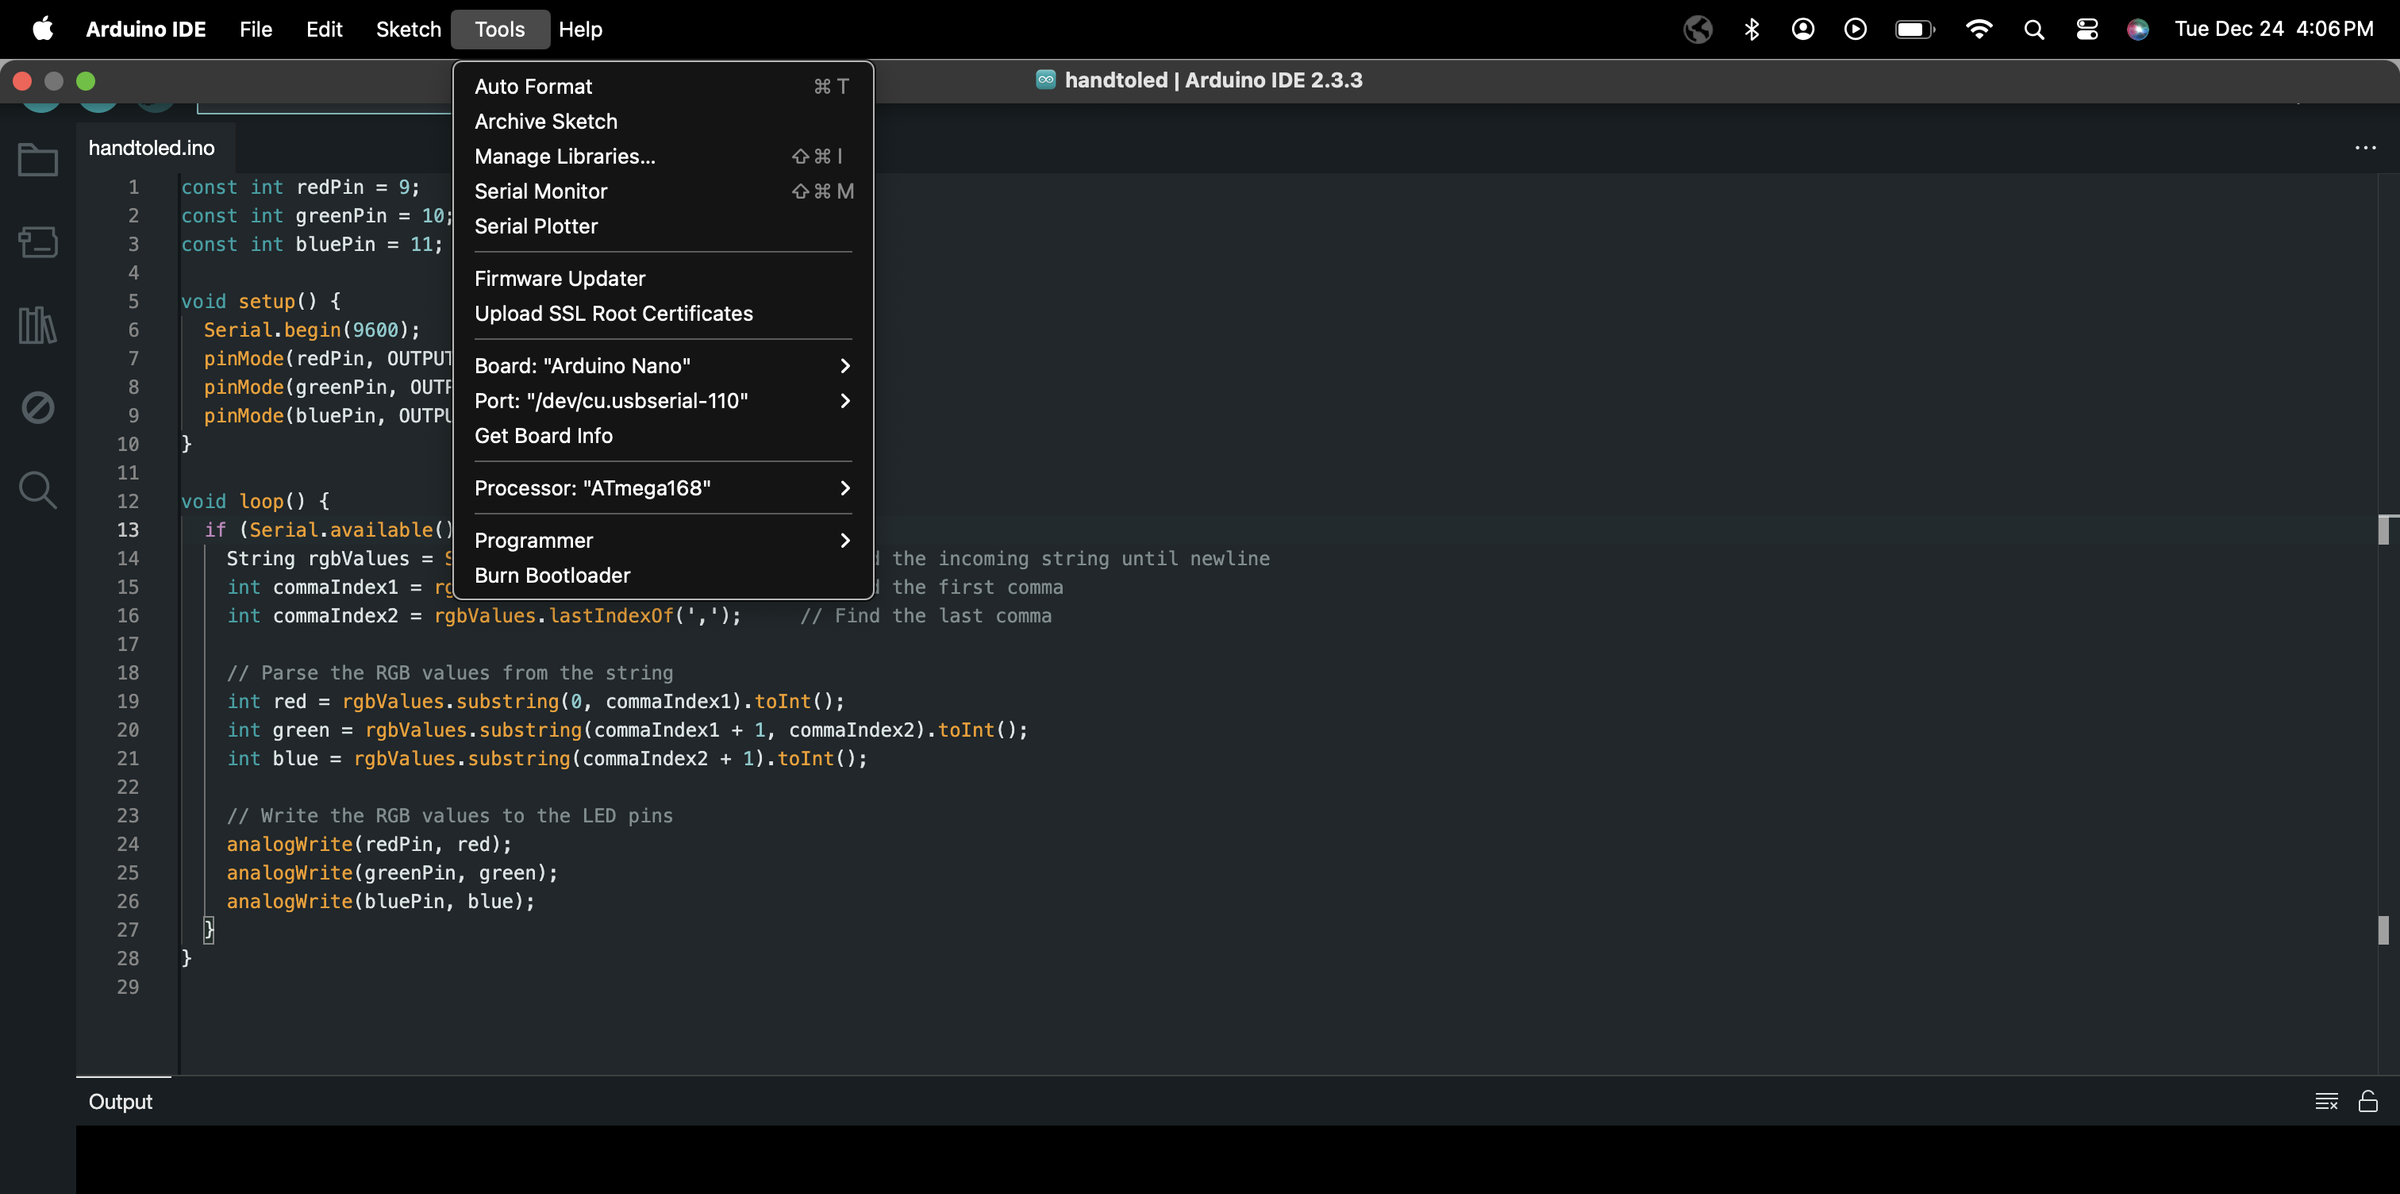Open the Search sidebar icon

pyautogui.click(x=38, y=490)
